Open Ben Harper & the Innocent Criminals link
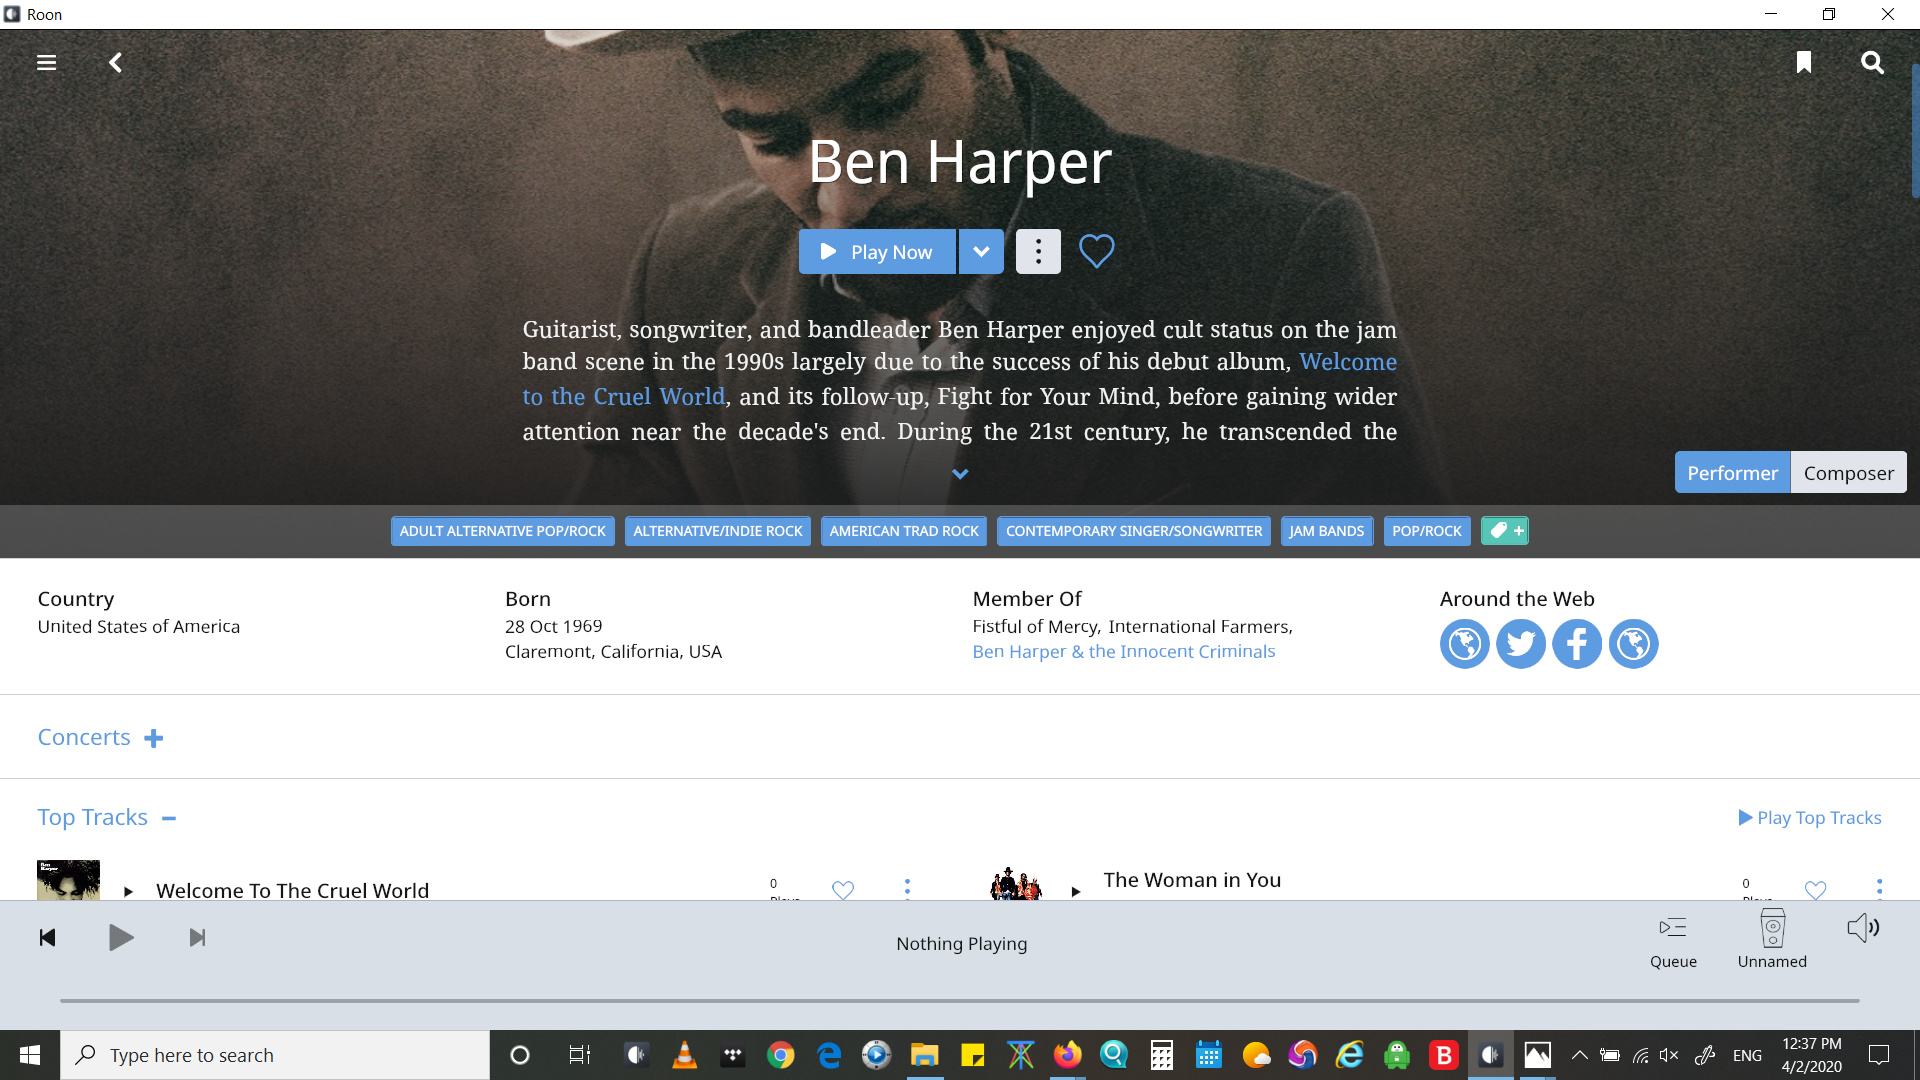Viewport: 1920px width, 1080px height. (1123, 652)
